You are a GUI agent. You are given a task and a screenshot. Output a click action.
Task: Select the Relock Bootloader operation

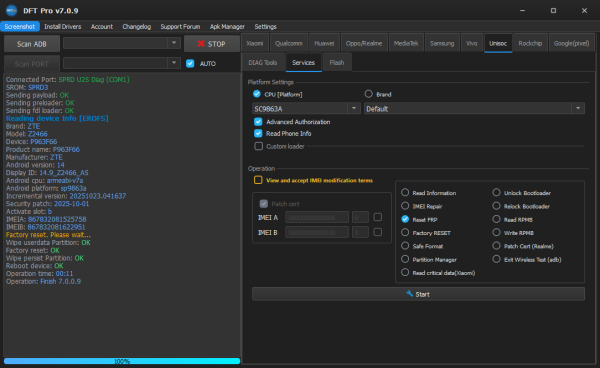pos(496,206)
